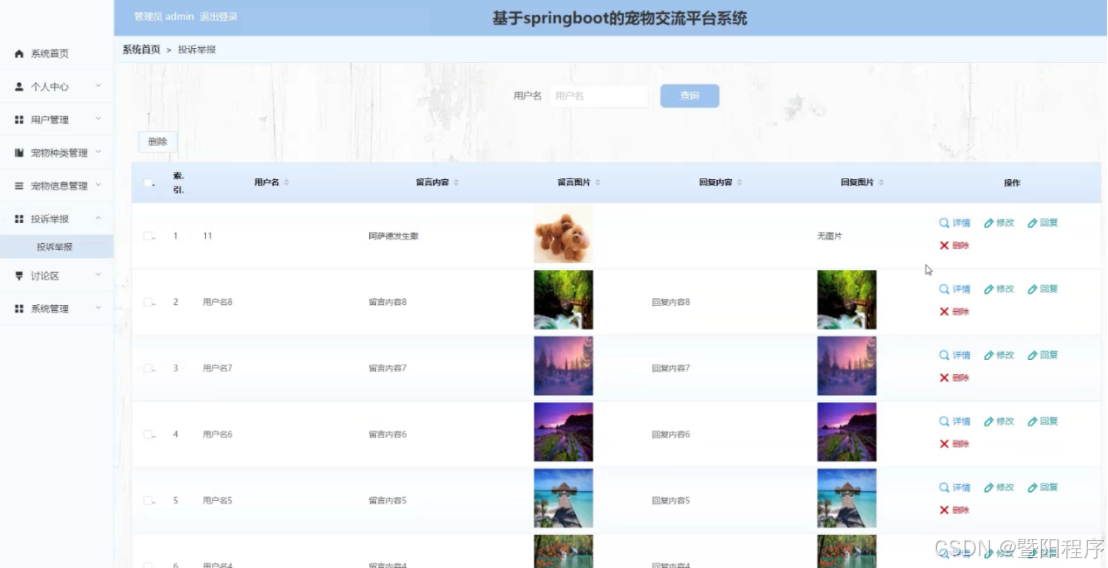Click the icon beside 宠物种类管理
1108x568 pixels.
tap(19, 153)
